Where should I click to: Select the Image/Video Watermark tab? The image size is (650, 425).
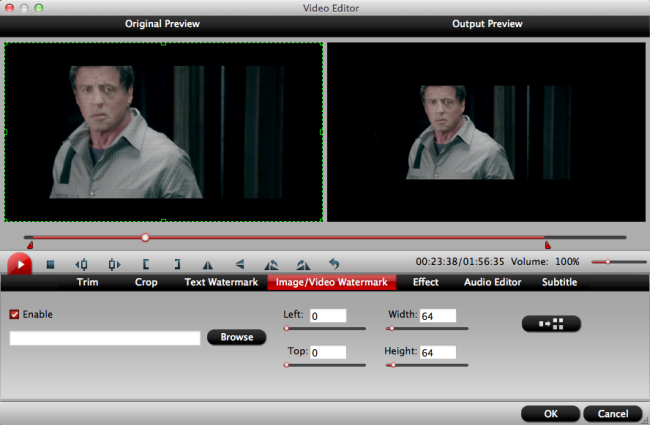pyautogui.click(x=332, y=282)
